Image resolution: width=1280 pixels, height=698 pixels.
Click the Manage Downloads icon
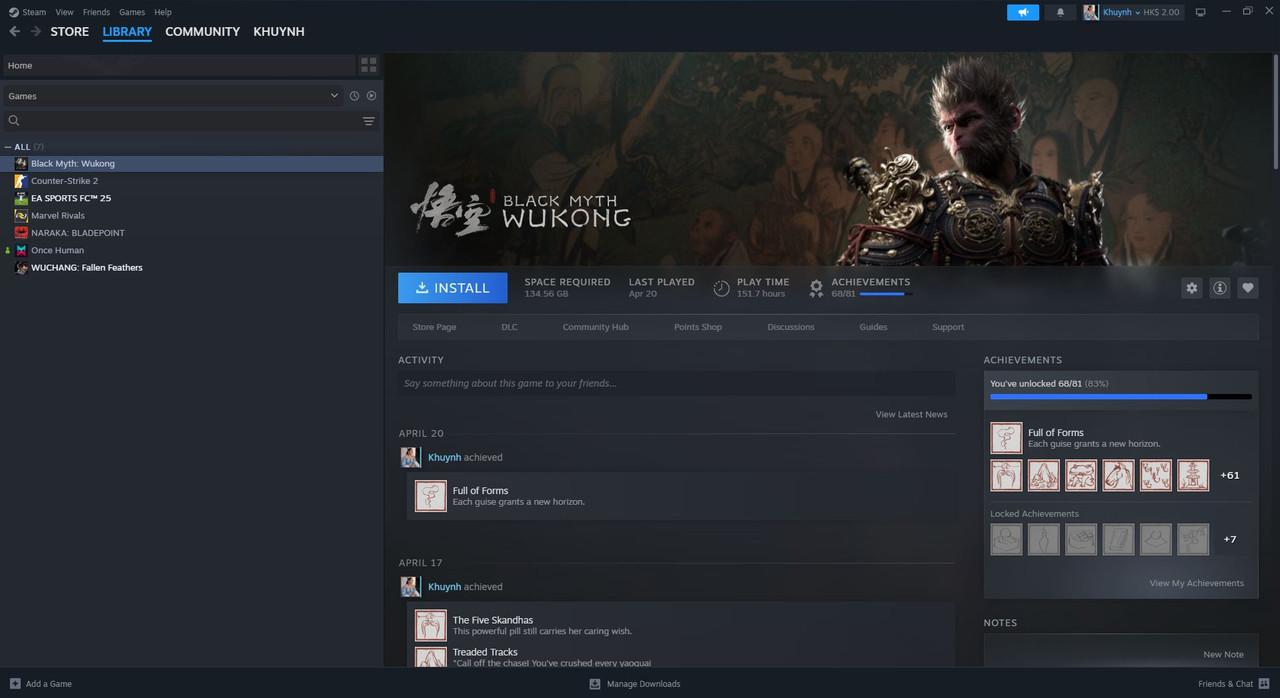595,684
